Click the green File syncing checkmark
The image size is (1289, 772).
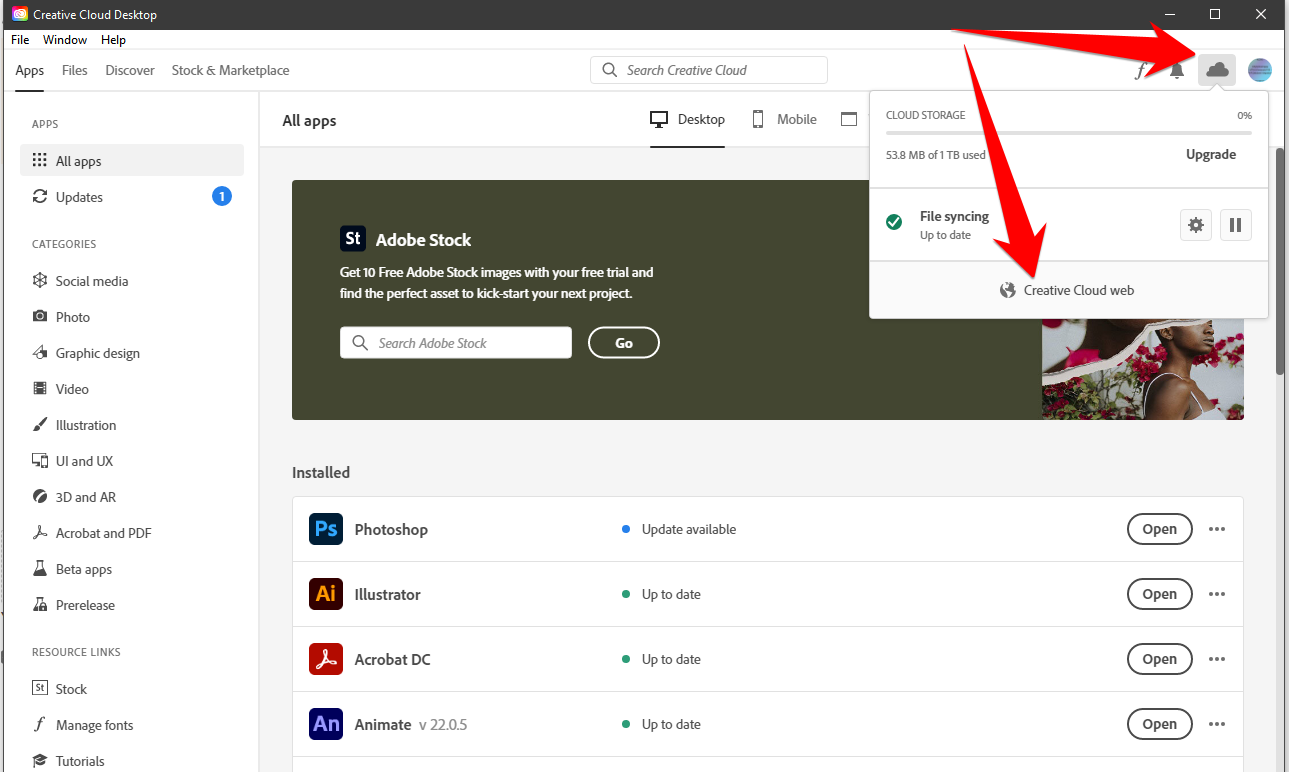tap(894, 222)
